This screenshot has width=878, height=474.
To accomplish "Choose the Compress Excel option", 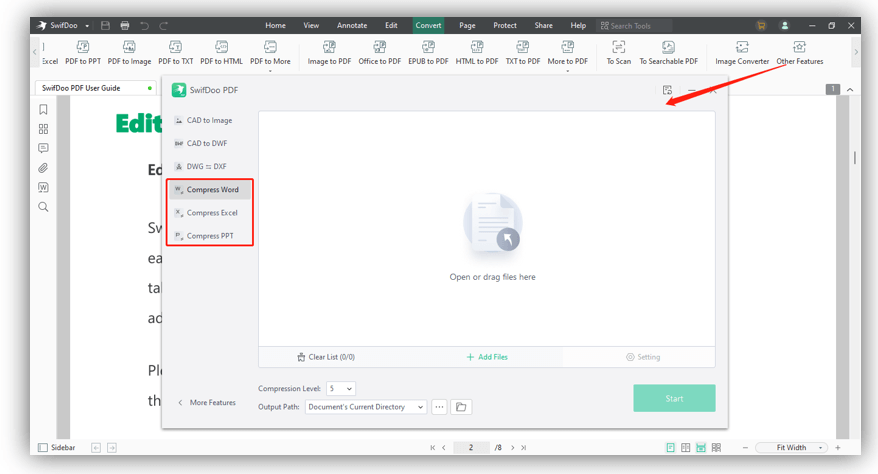I will tap(209, 213).
